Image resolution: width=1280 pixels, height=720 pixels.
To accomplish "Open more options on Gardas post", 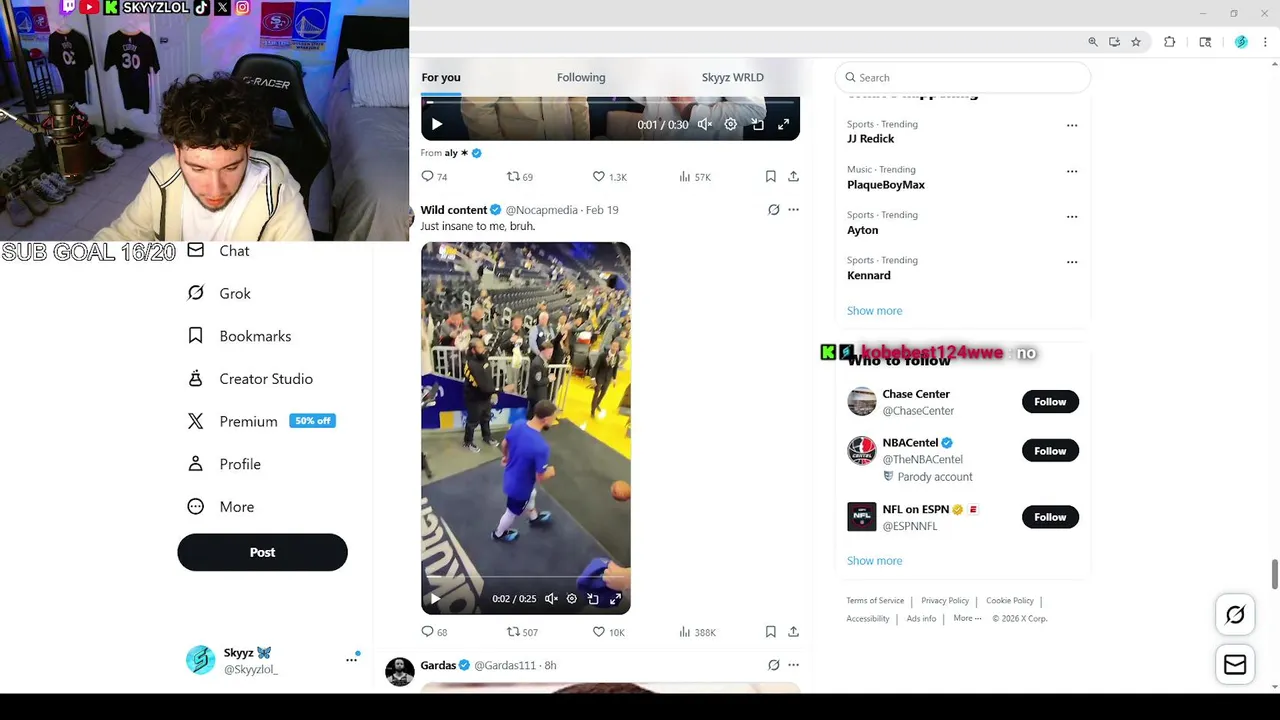I will (793, 665).
